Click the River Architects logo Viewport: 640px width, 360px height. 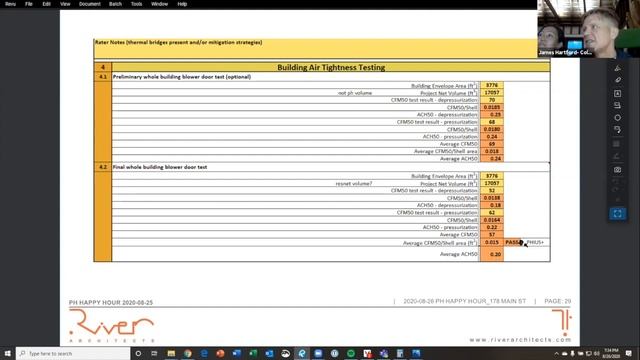click(x=112, y=326)
